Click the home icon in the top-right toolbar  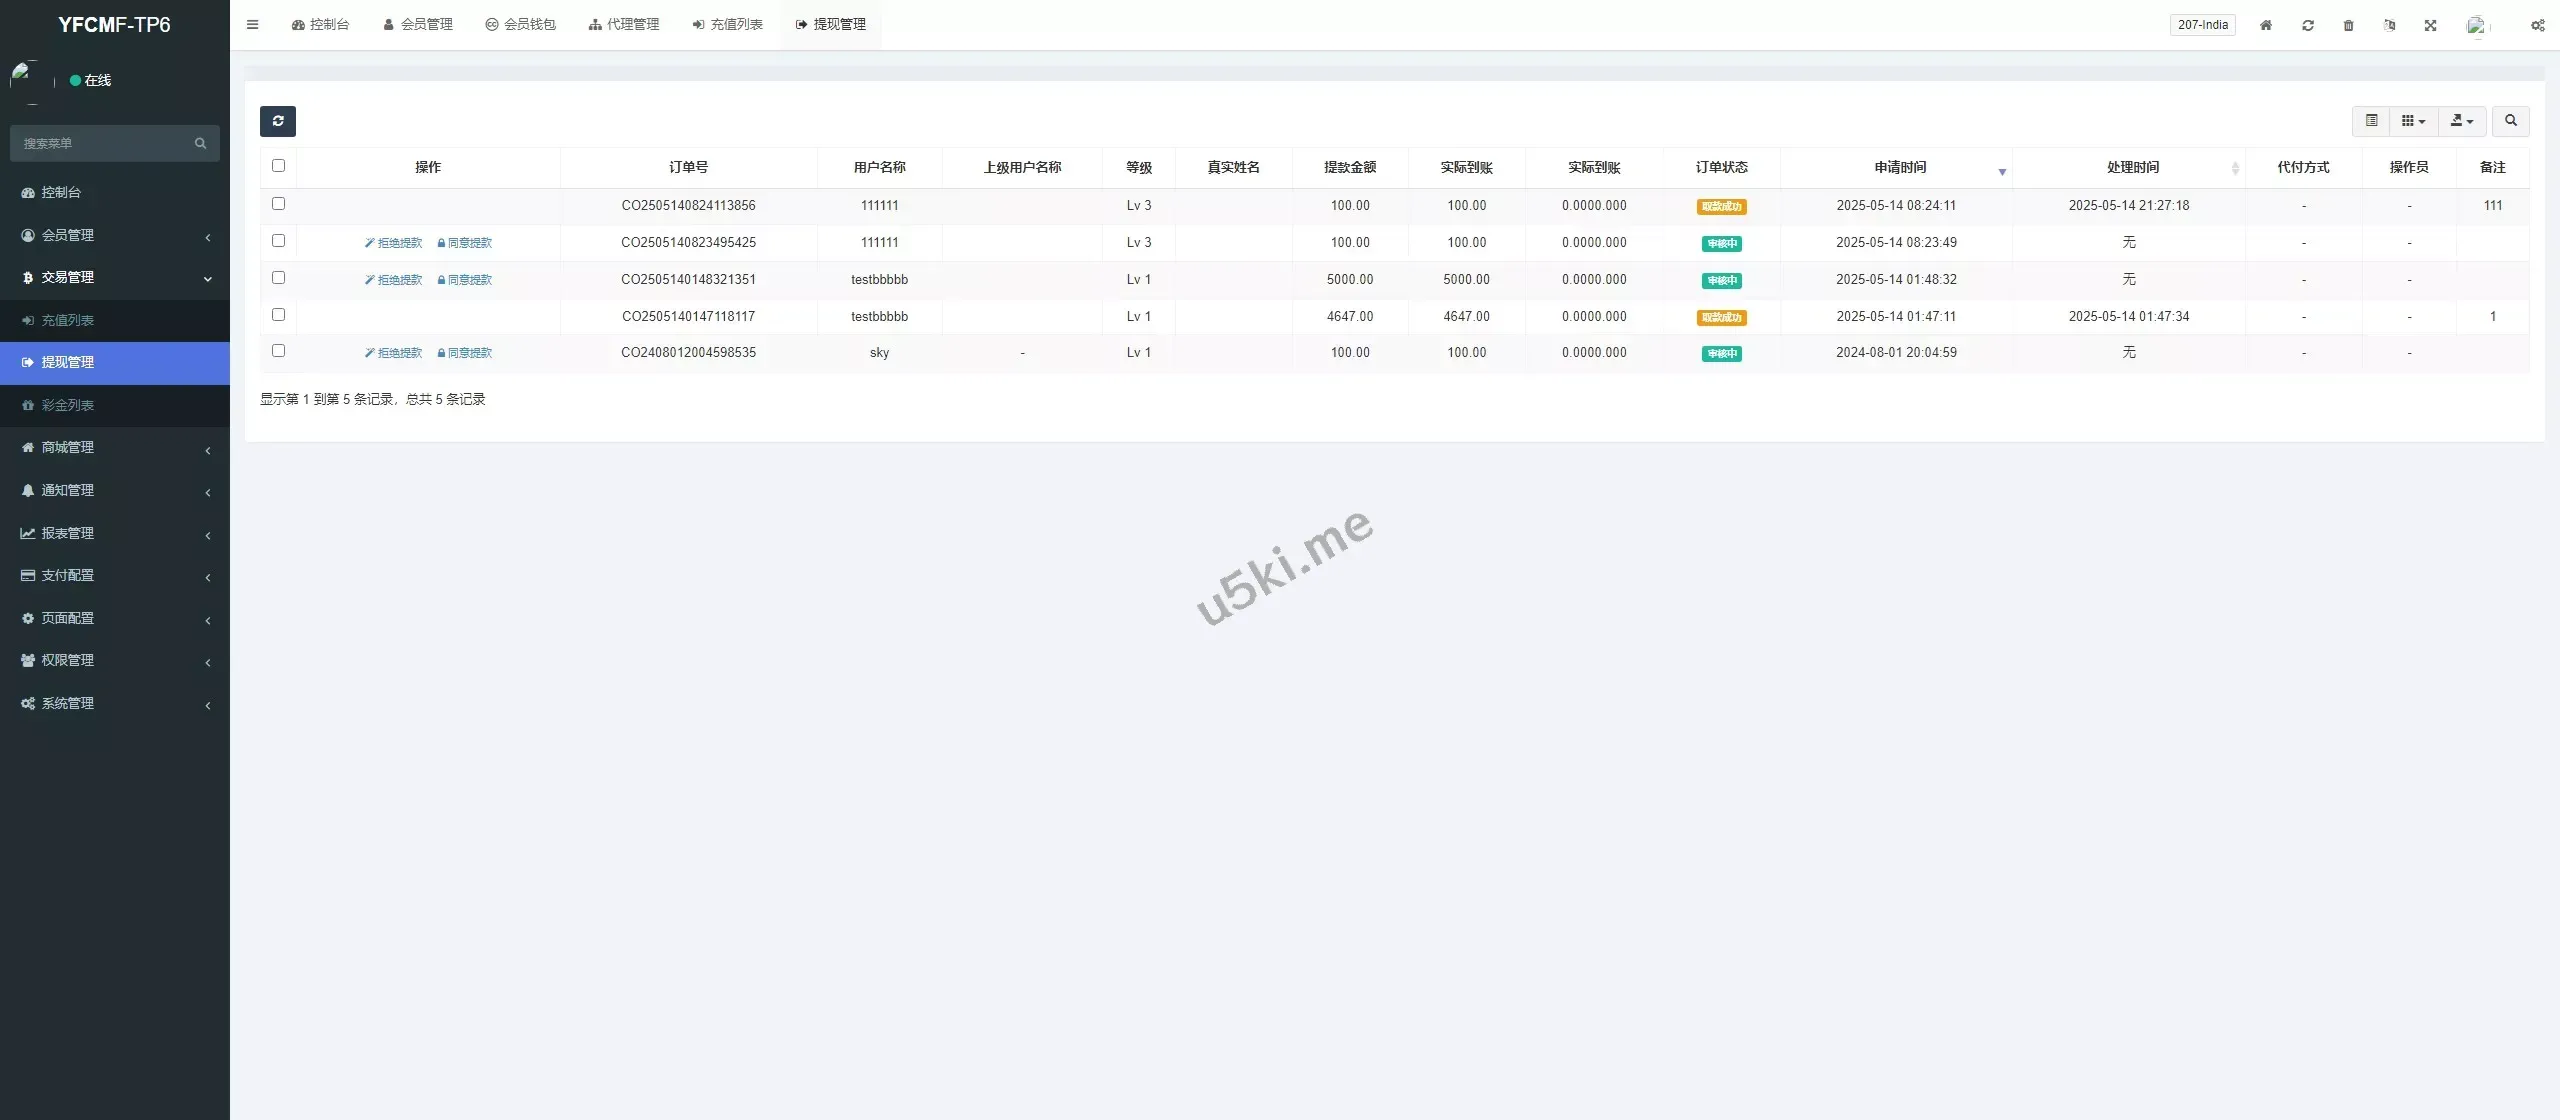(x=2265, y=25)
